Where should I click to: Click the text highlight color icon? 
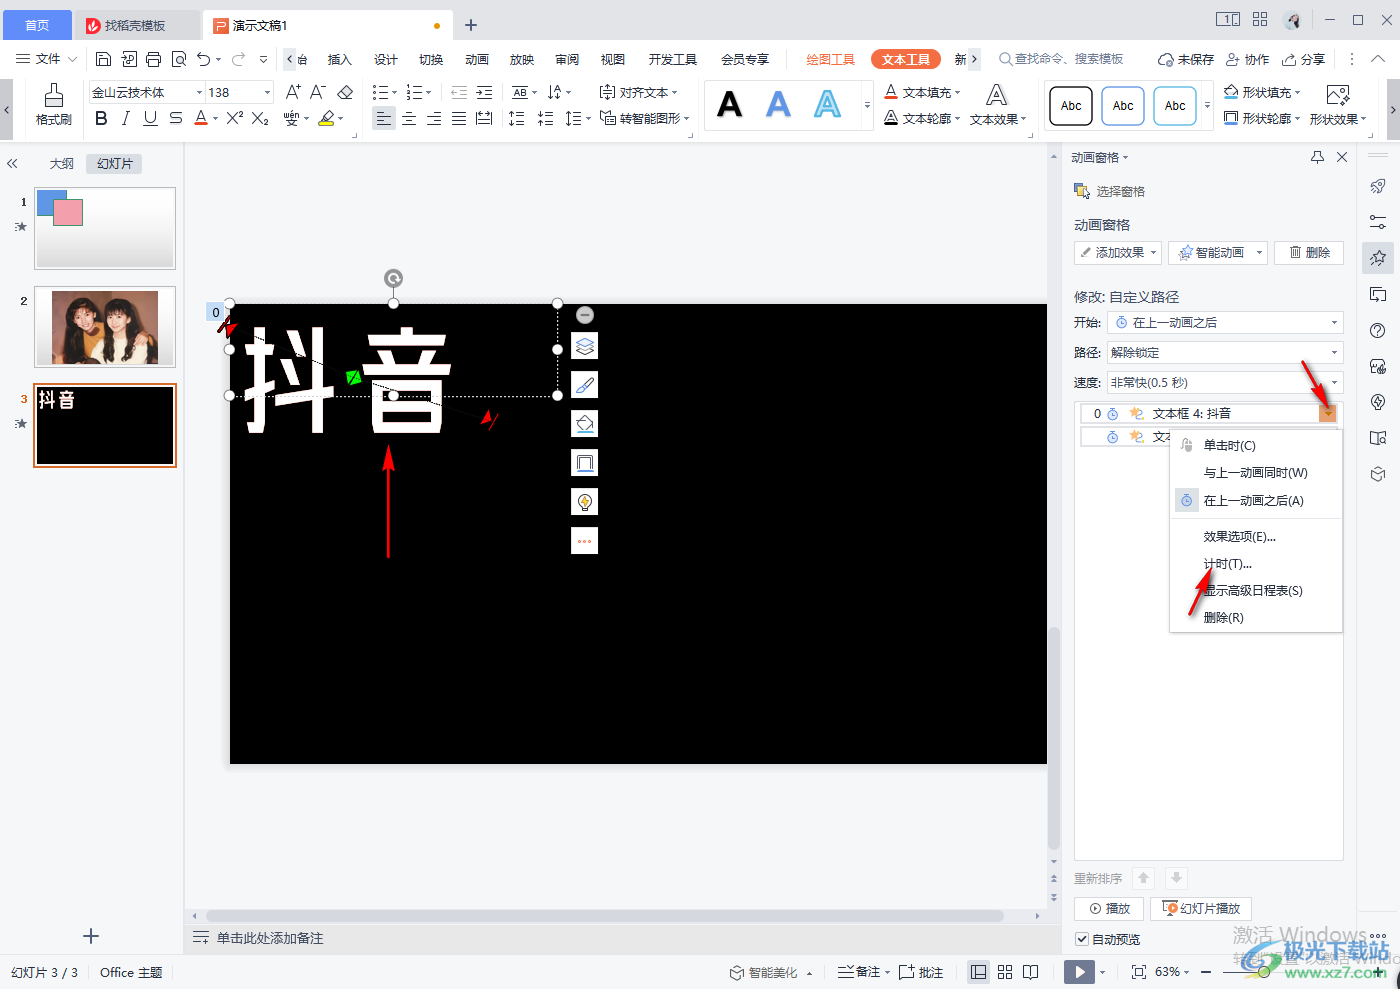[x=326, y=119]
